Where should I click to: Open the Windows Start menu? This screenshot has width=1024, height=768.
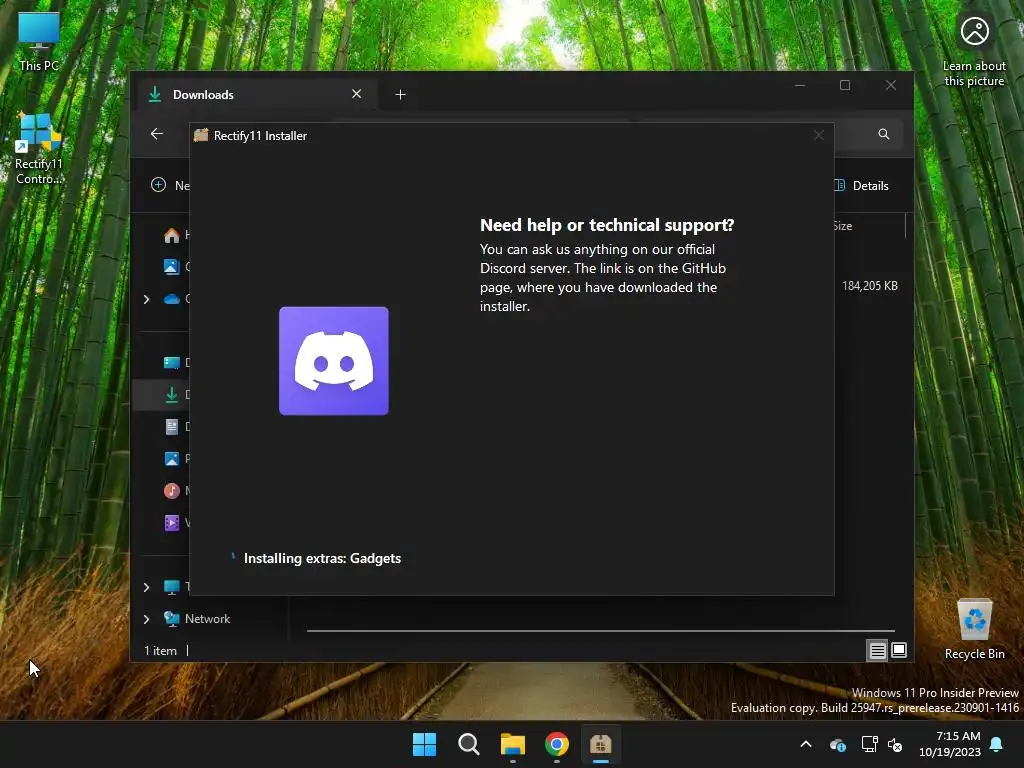coord(424,744)
